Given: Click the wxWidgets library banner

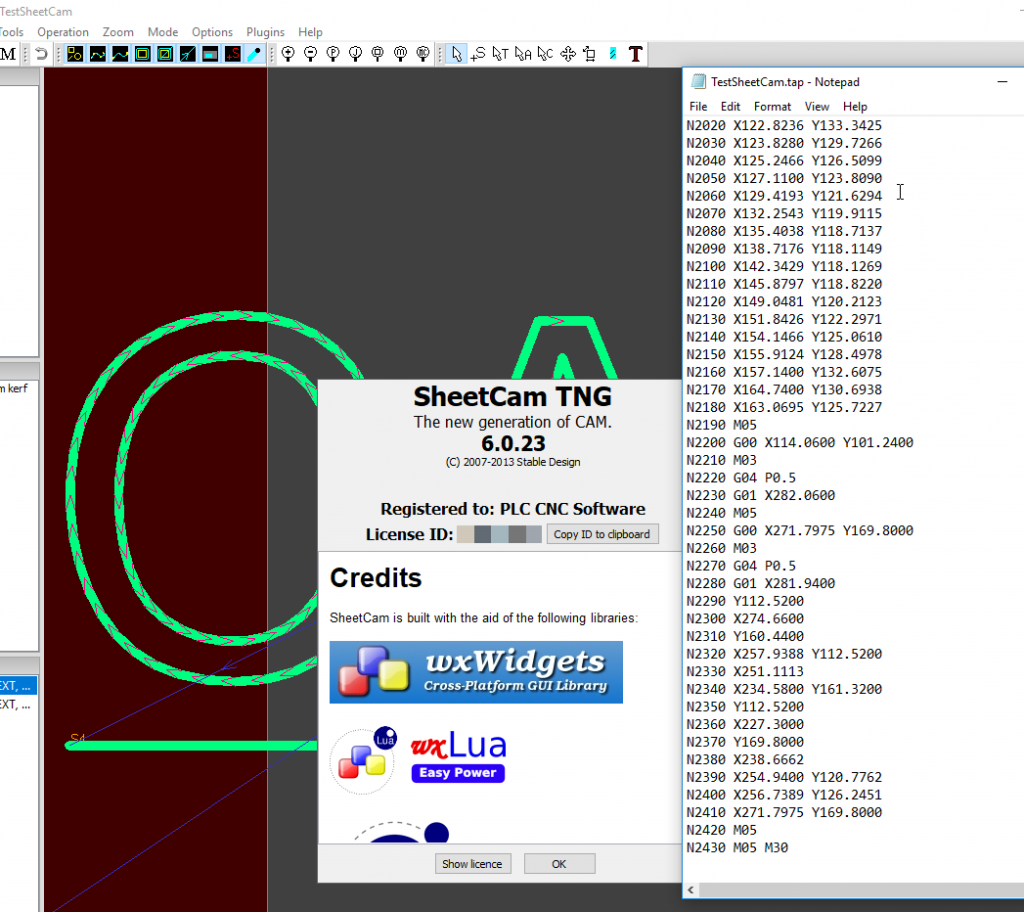Looking at the screenshot, I should (x=476, y=672).
